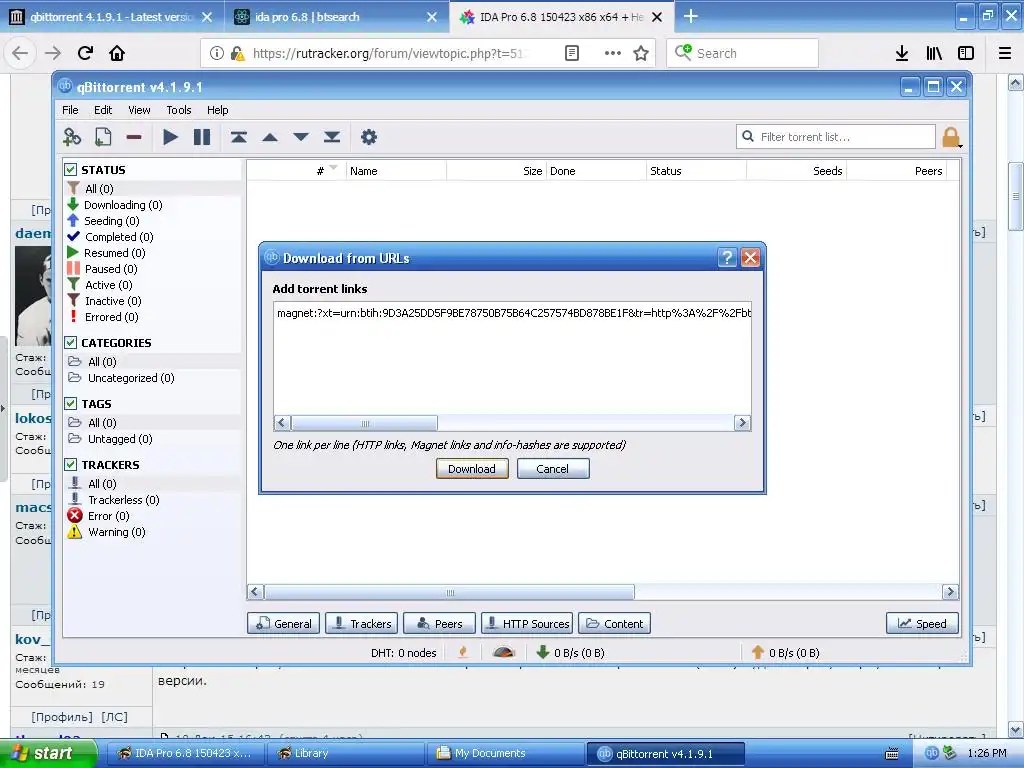Click the Start button on taskbar
The width and height of the screenshot is (1024, 768).
click(x=48, y=753)
